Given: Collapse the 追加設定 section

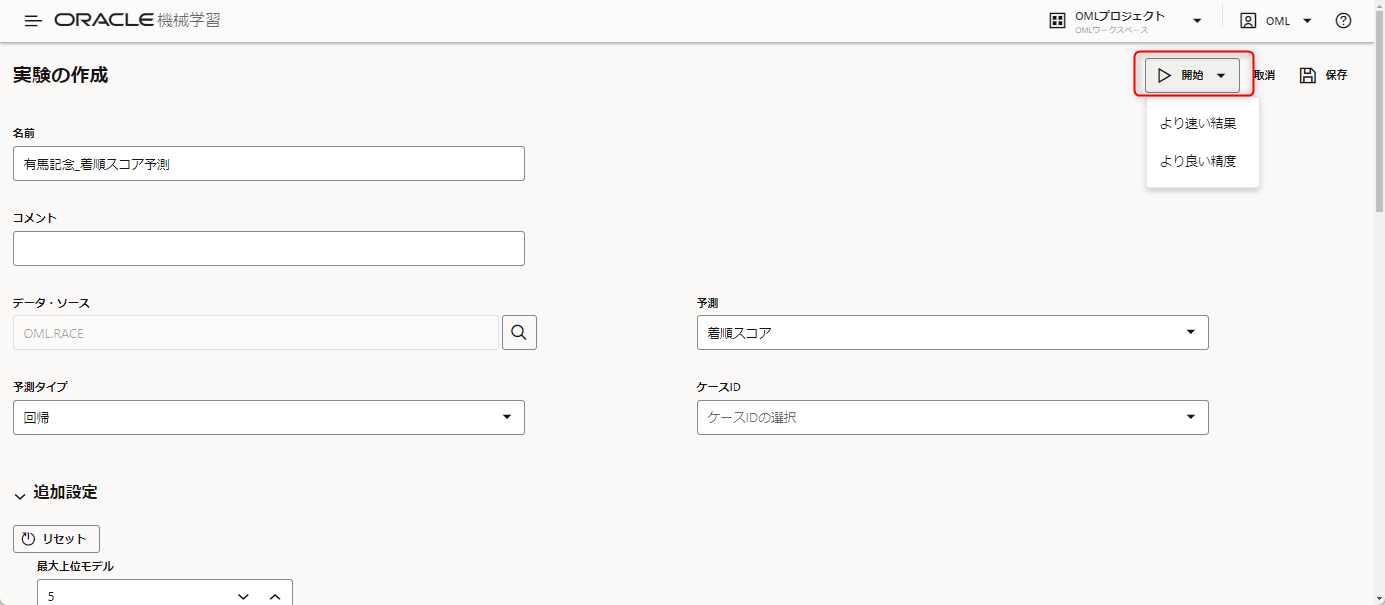Looking at the screenshot, I should (21, 494).
